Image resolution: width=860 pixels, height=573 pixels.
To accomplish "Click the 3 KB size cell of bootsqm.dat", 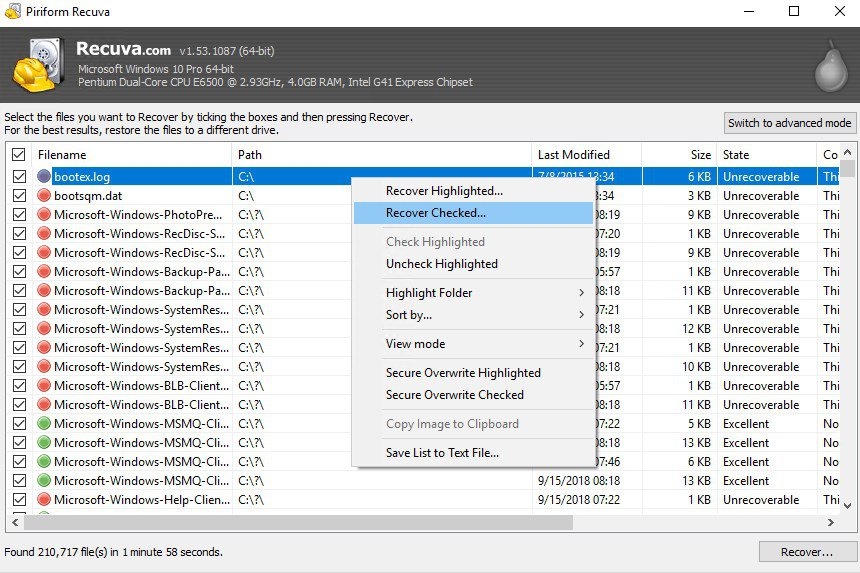I will point(699,196).
